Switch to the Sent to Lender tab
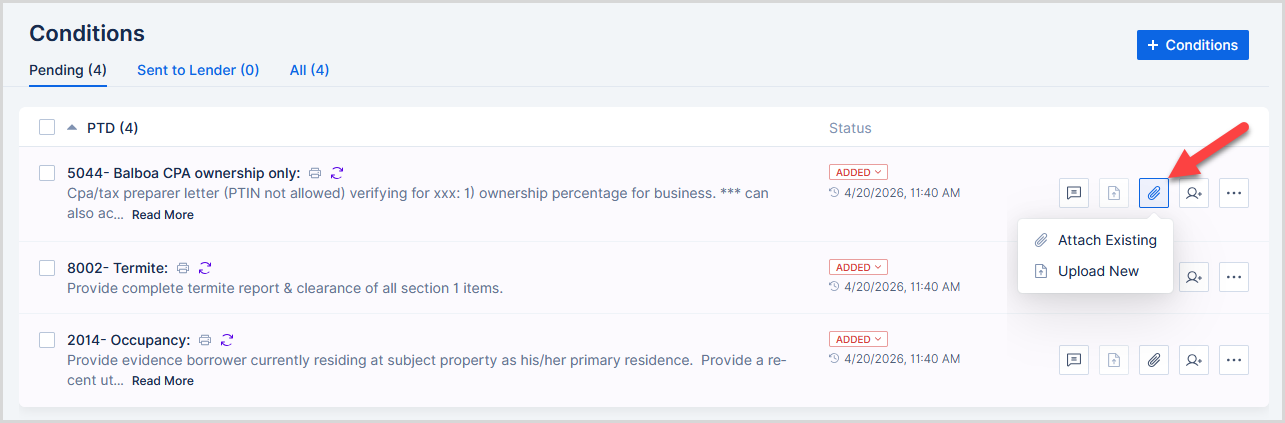 click(198, 70)
